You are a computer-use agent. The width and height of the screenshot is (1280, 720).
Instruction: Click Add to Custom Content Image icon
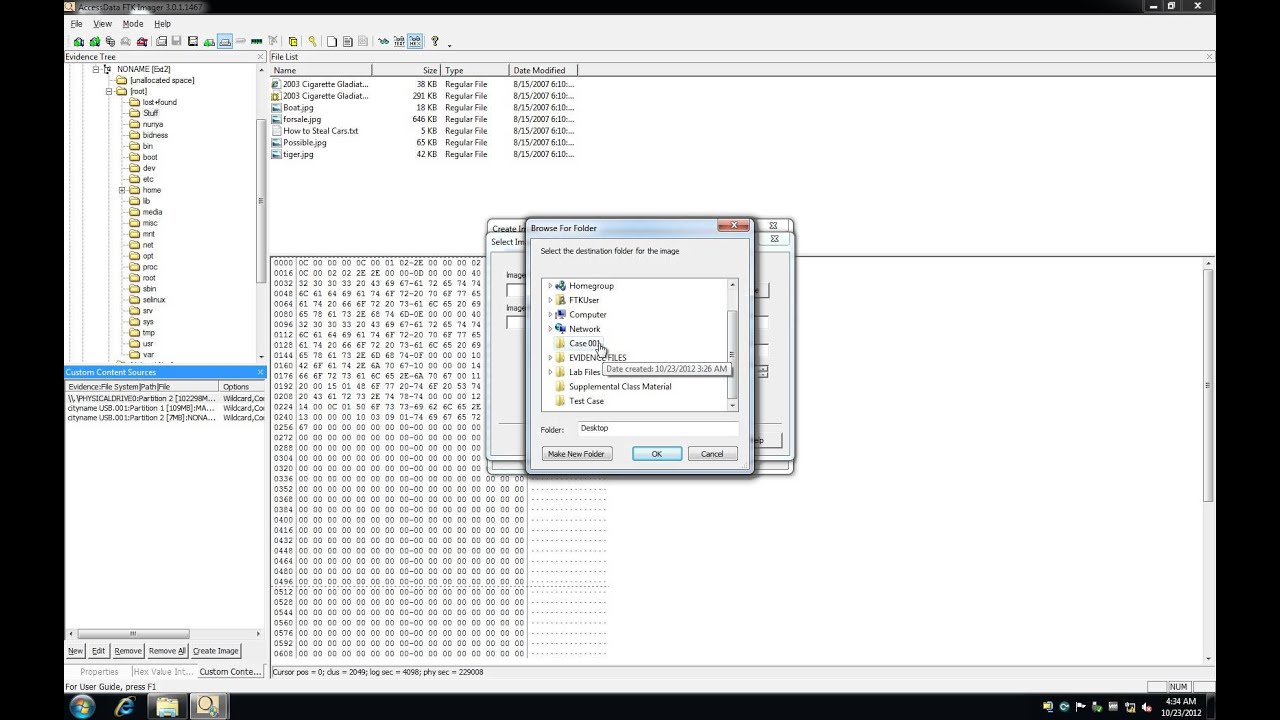209,42
